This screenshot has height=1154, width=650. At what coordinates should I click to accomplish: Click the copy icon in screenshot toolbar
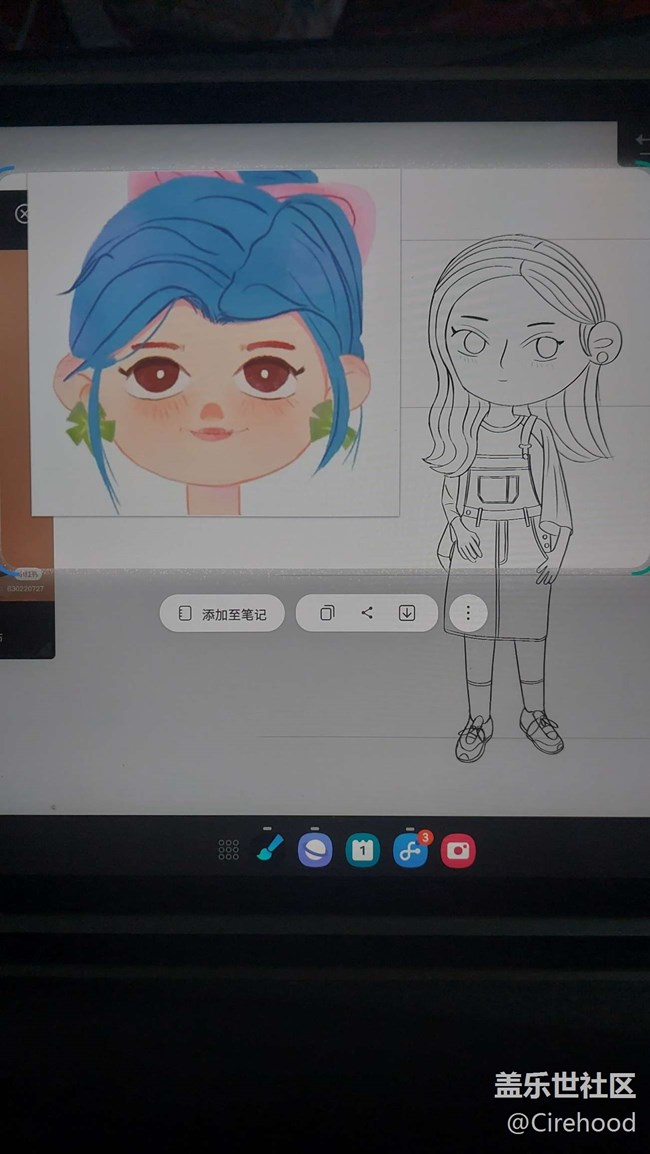click(327, 613)
